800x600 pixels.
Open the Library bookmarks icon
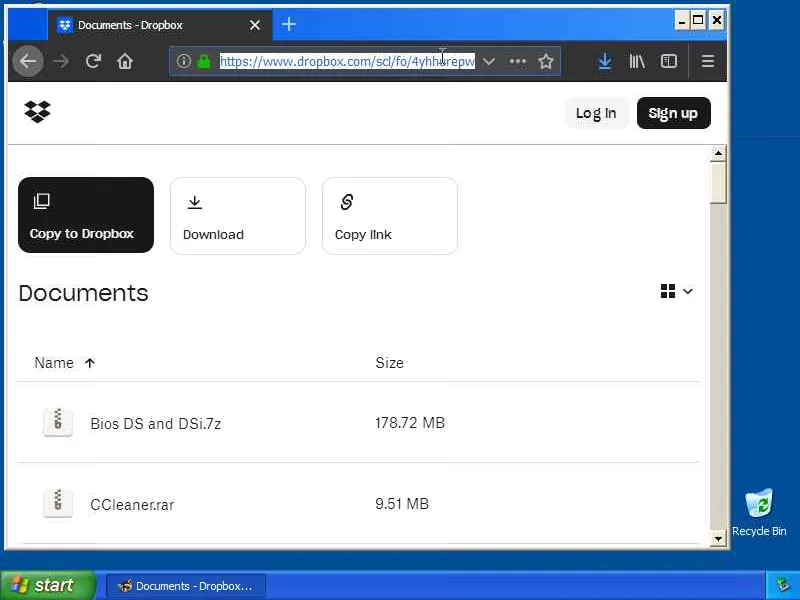(637, 61)
